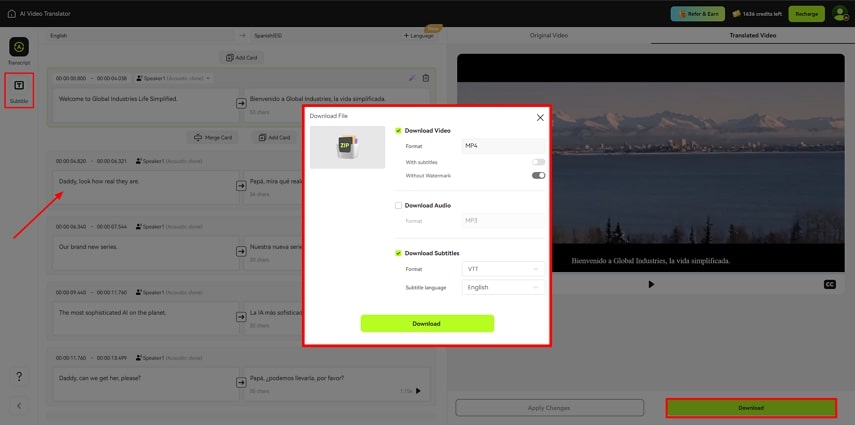855x425 pixels.
Task: Click start timestamp 00:00:00.800
Action: 71,79
